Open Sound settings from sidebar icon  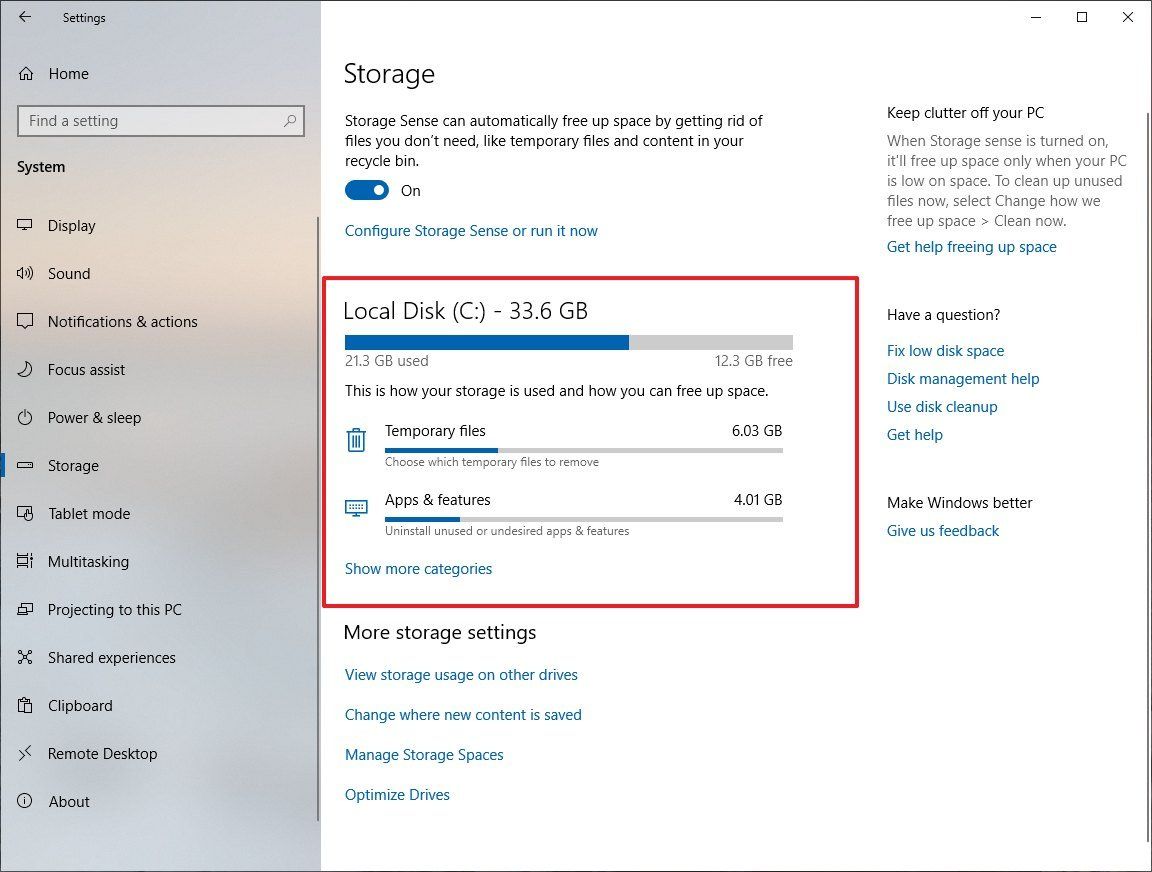point(23,273)
